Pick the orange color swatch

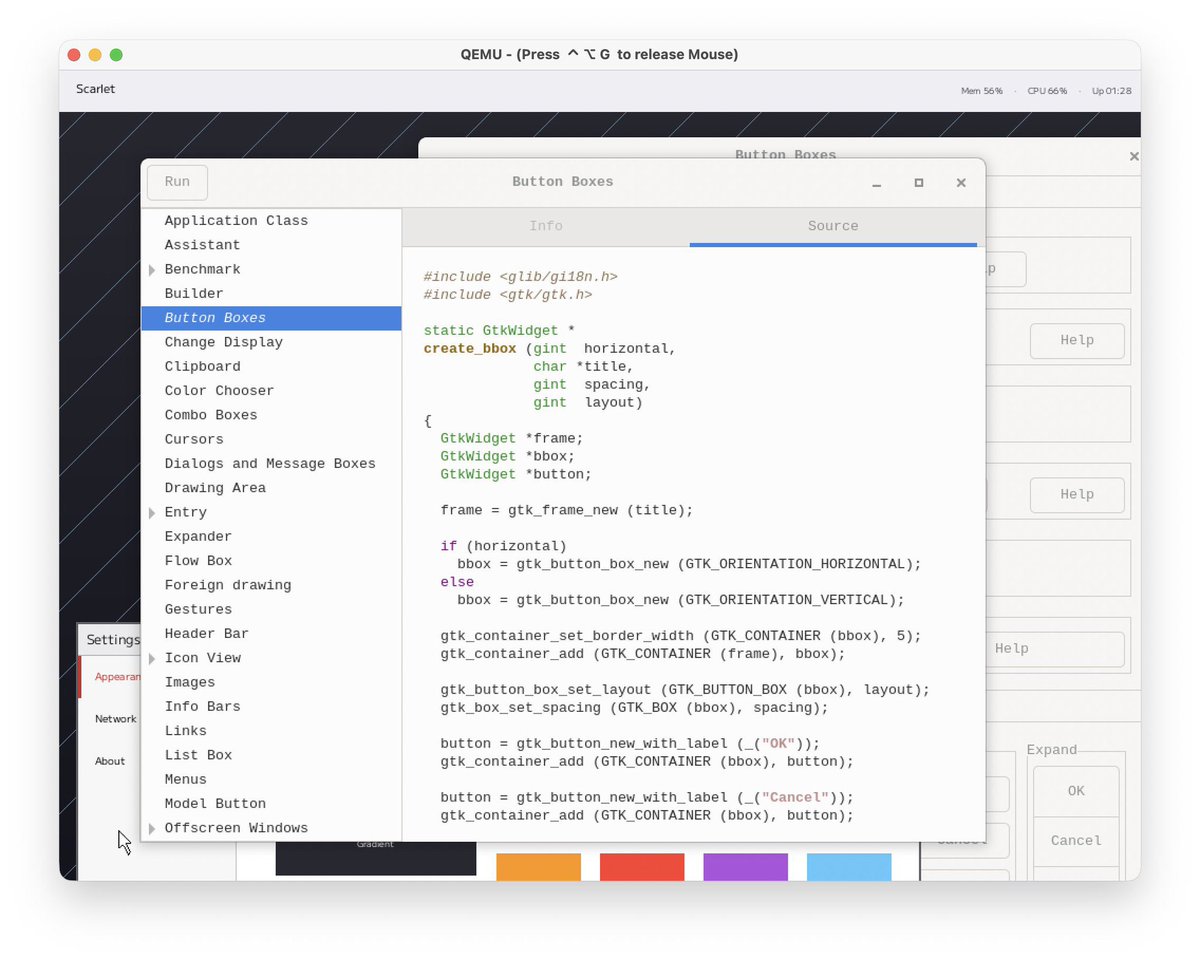[x=539, y=866]
